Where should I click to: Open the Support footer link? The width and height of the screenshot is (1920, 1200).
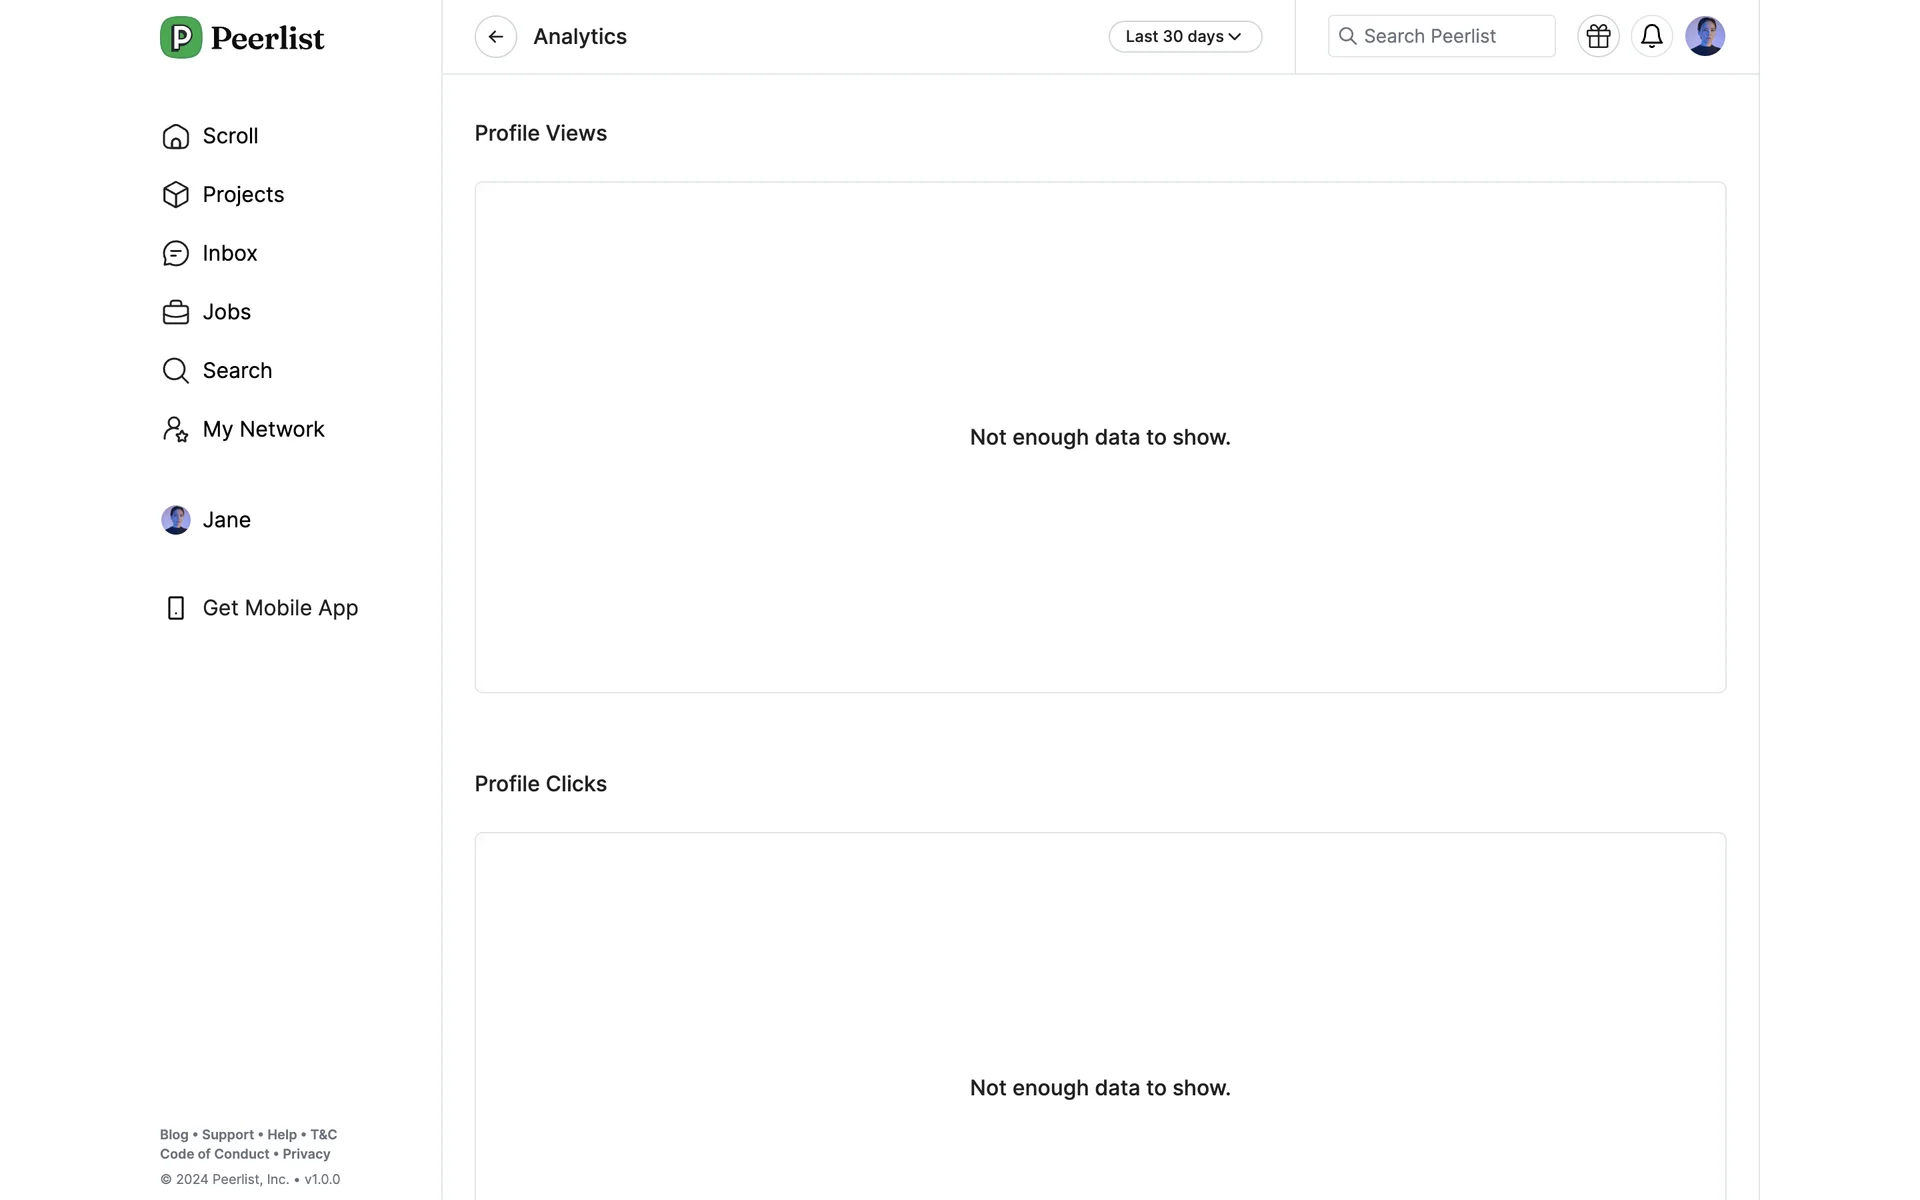tap(228, 1135)
